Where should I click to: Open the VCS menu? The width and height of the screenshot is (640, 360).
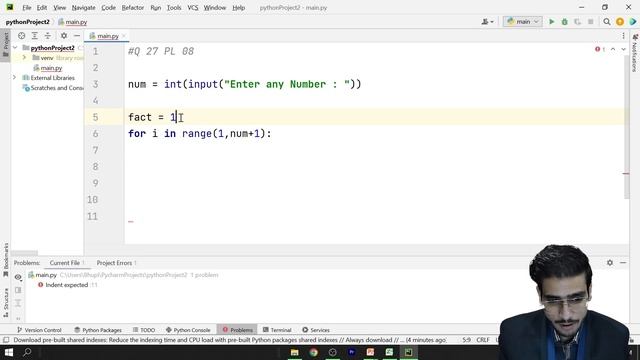[192, 7]
